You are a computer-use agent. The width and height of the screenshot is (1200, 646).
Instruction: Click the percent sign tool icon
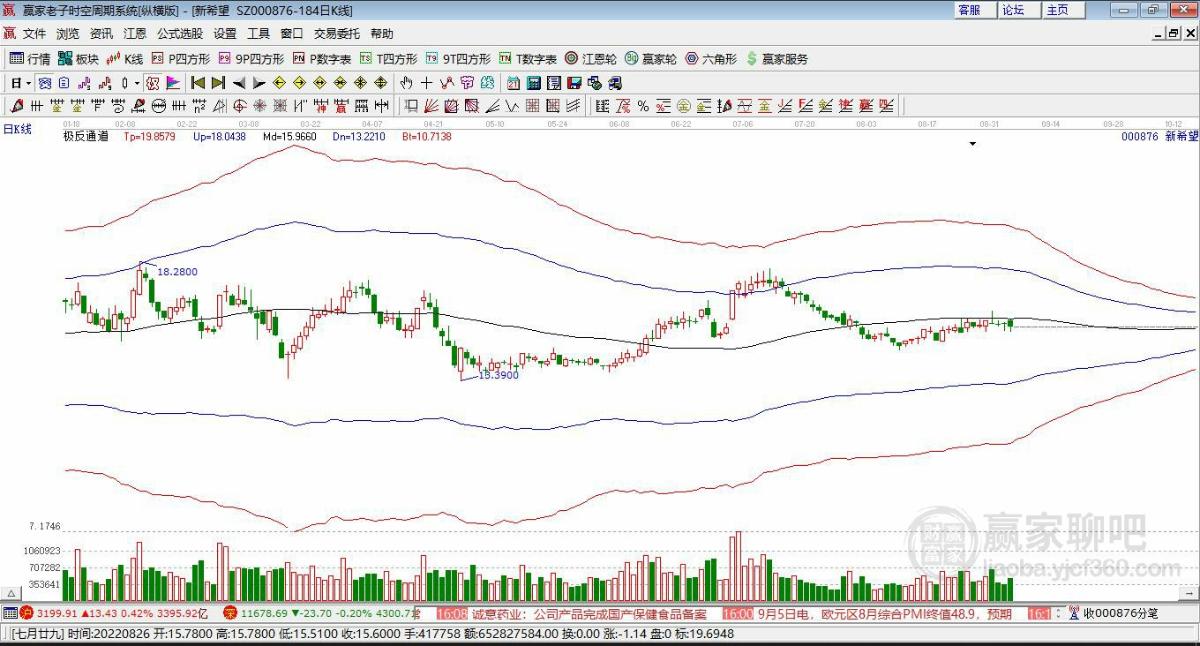pyautogui.click(x=643, y=105)
